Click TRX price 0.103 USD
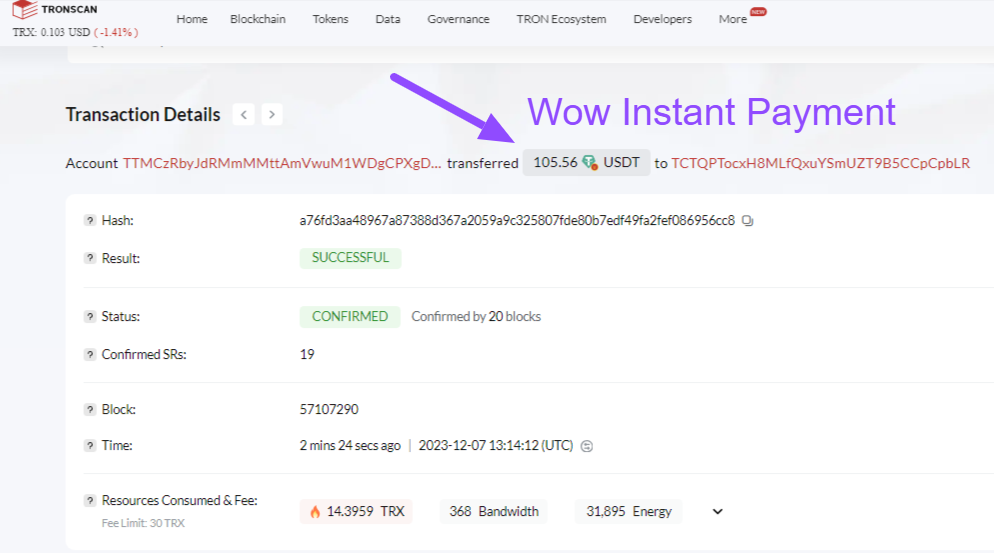This screenshot has height=553, width=994. point(65,32)
